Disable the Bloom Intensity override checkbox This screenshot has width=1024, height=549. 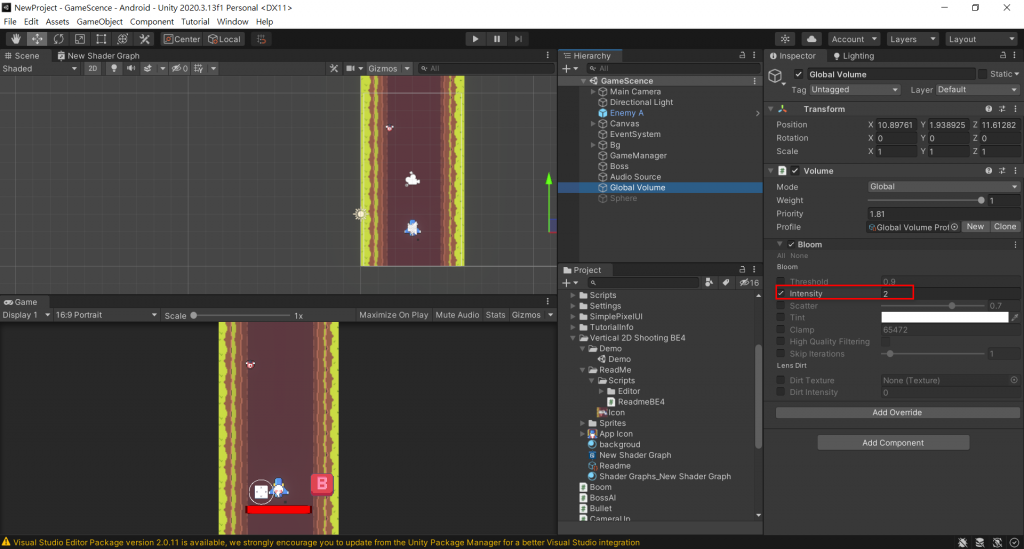(x=781, y=294)
